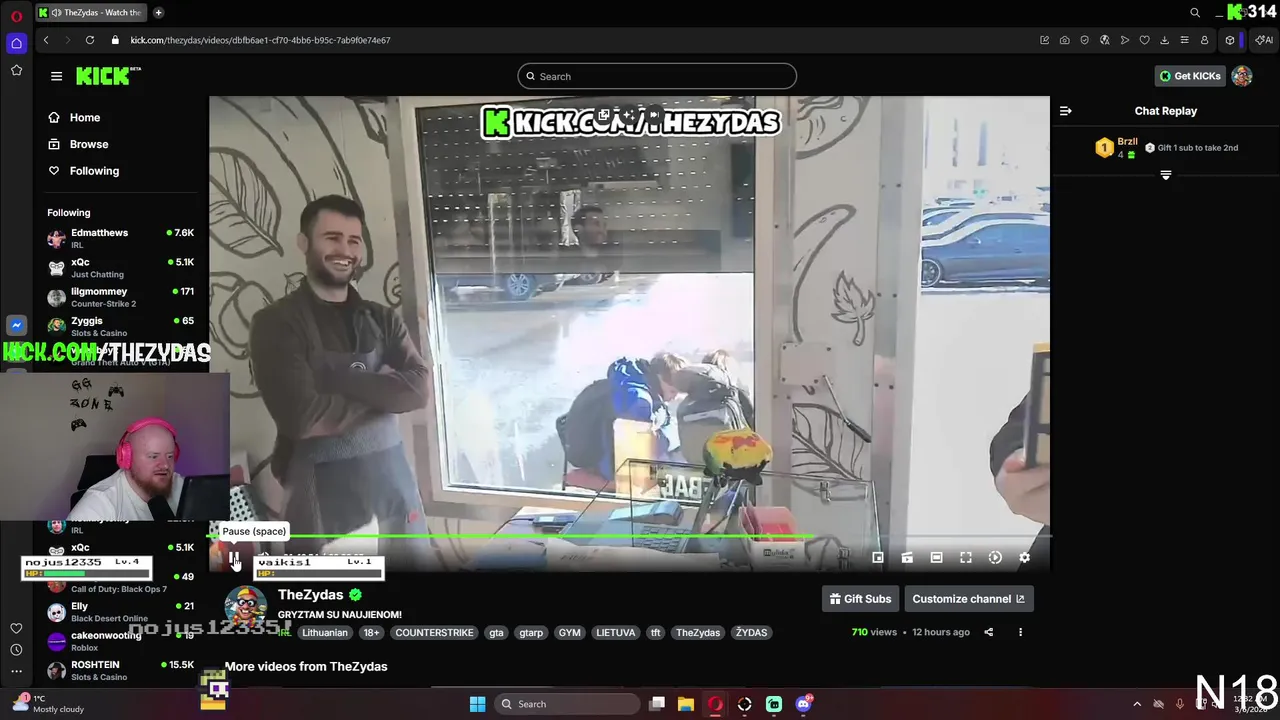This screenshot has width=1280, height=720.
Task: Open Zyggis Slots & Casino channel
Action: tap(120, 326)
